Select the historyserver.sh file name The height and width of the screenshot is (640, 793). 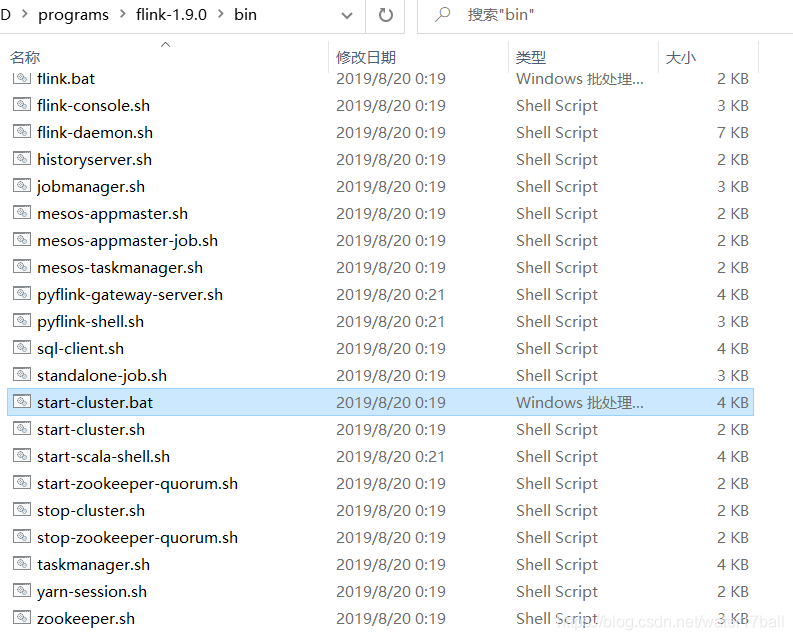(95, 159)
